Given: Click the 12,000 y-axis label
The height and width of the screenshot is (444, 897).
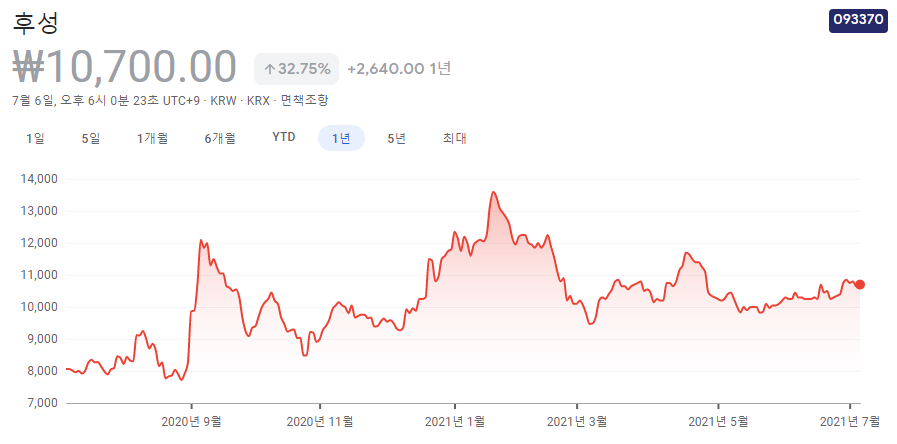Looking at the screenshot, I should pyautogui.click(x=40, y=243).
